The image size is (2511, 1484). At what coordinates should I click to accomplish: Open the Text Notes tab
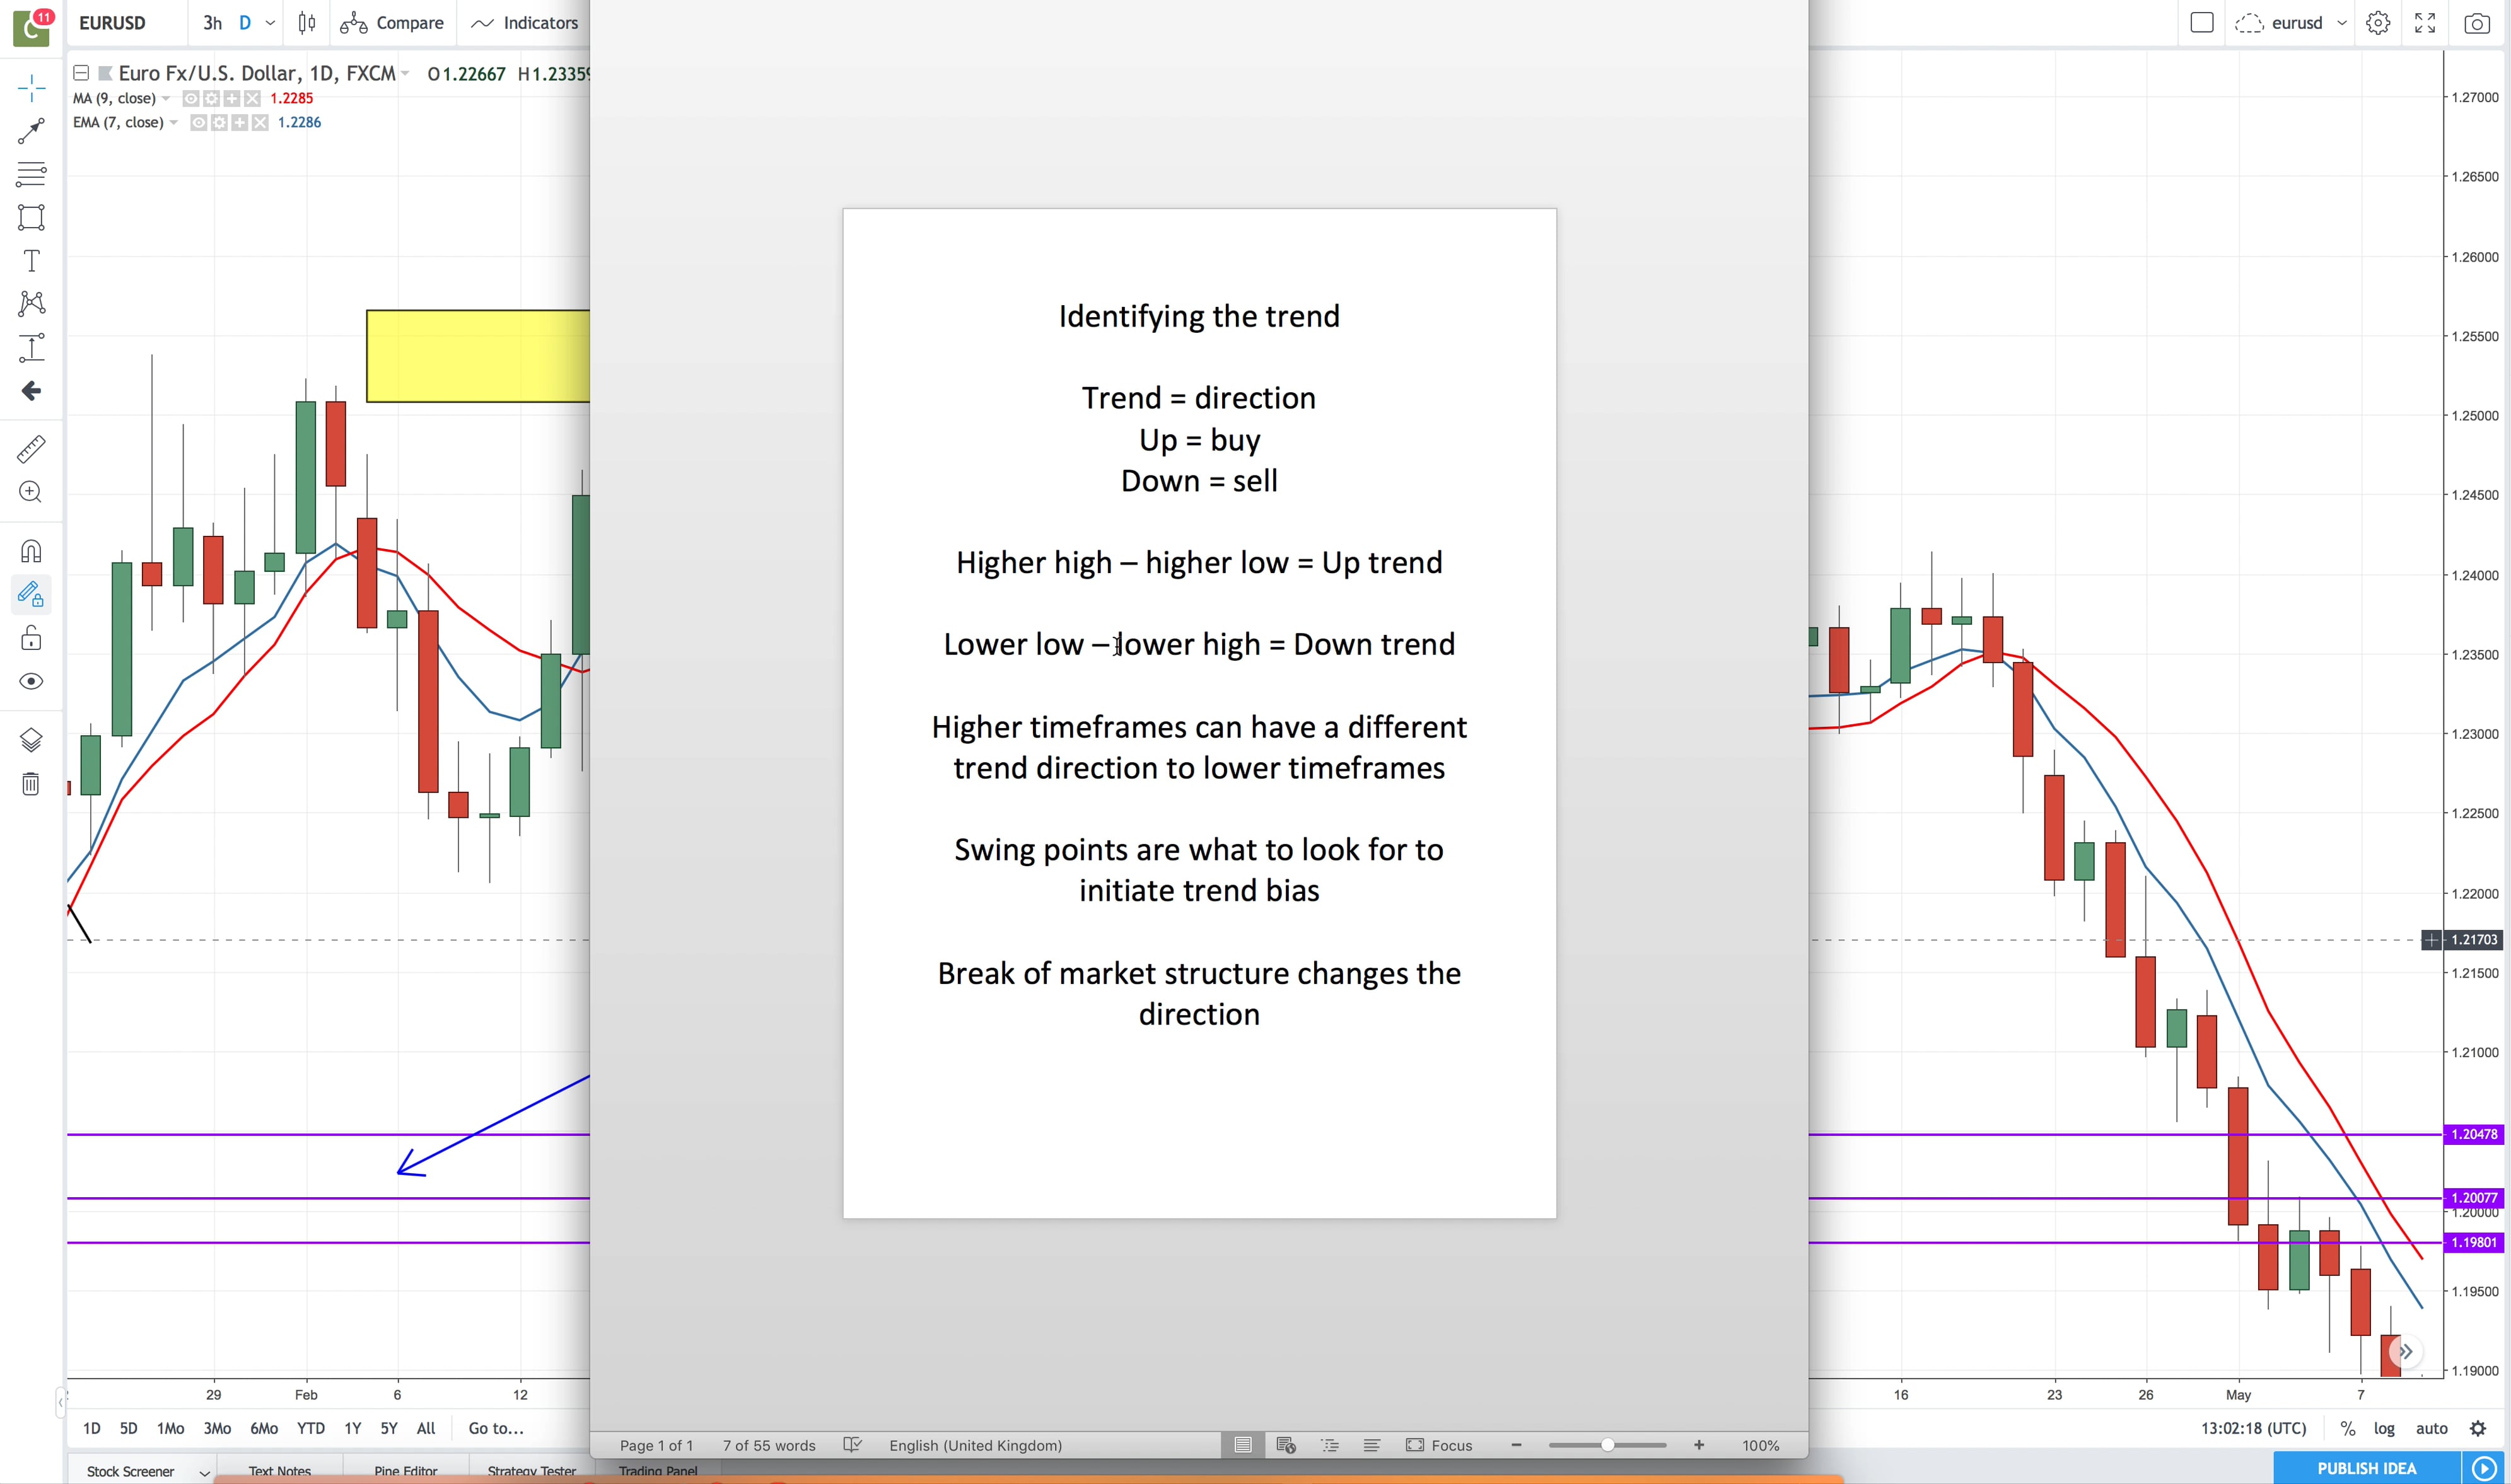[280, 1471]
